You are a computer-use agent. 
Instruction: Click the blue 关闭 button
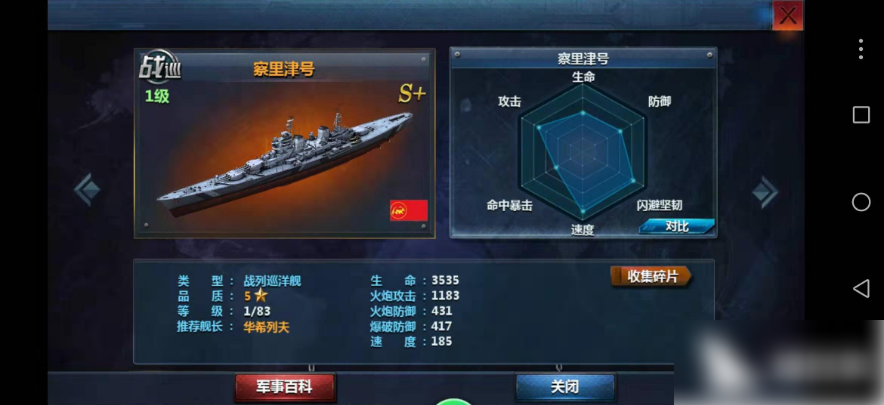(565, 388)
